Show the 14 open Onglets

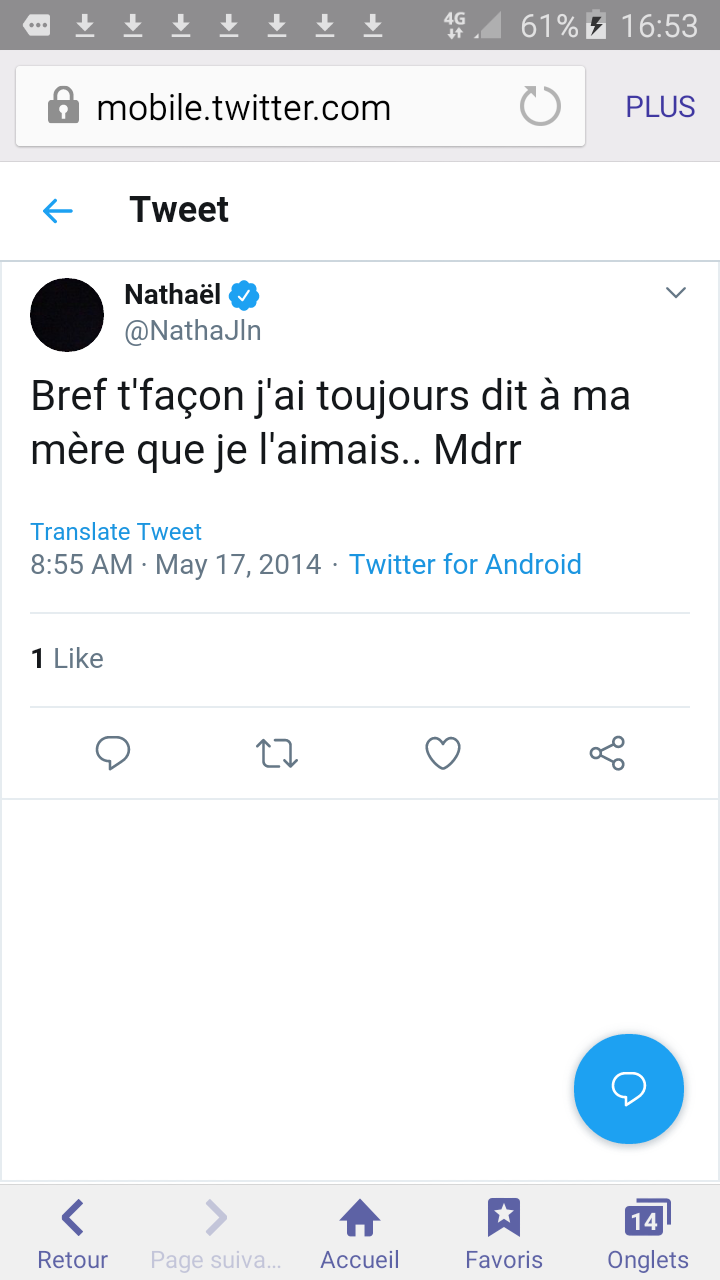tap(648, 1235)
